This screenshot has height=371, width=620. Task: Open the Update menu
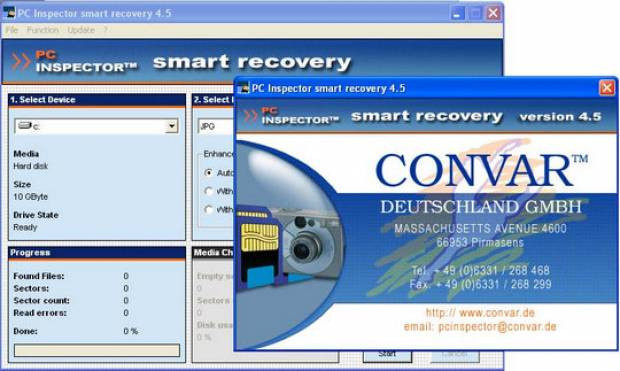tap(81, 30)
